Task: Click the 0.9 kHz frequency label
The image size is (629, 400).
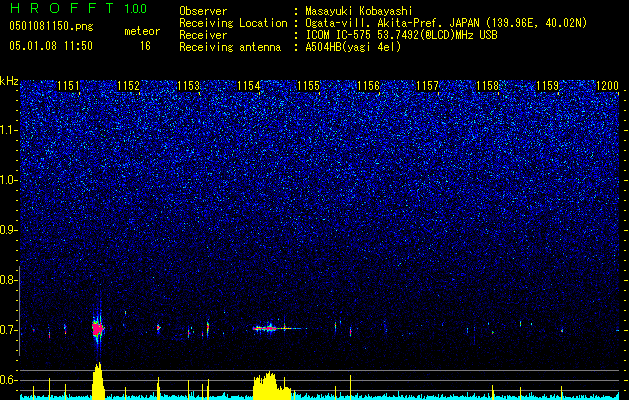Action: [9, 230]
